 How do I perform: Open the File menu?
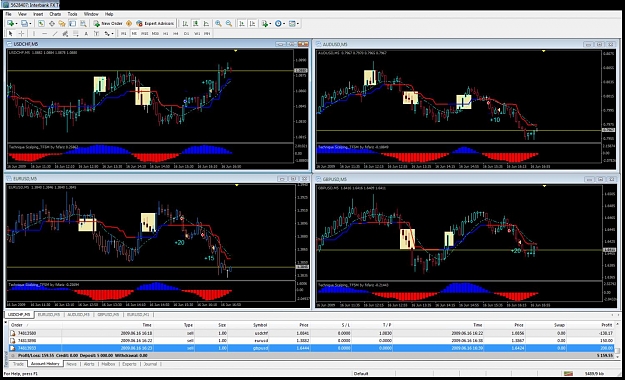click(8, 14)
